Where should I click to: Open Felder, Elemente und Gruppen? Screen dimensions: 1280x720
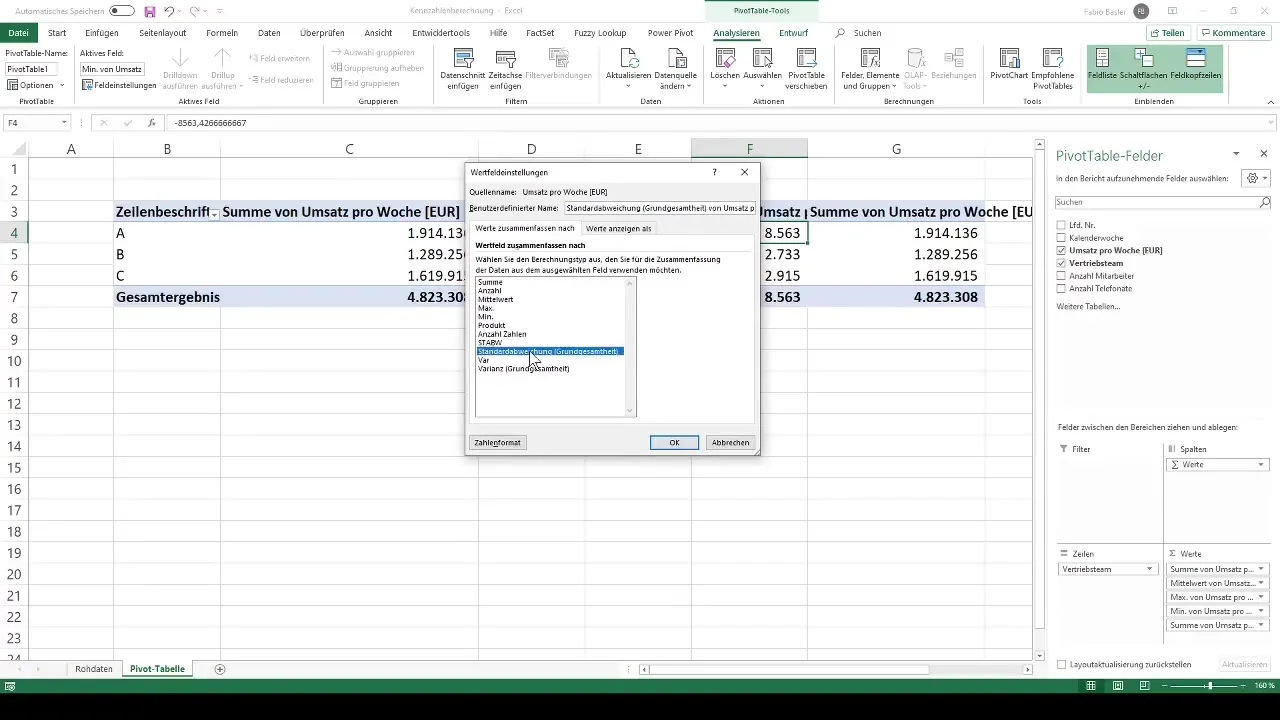pyautogui.click(x=869, y=70)
